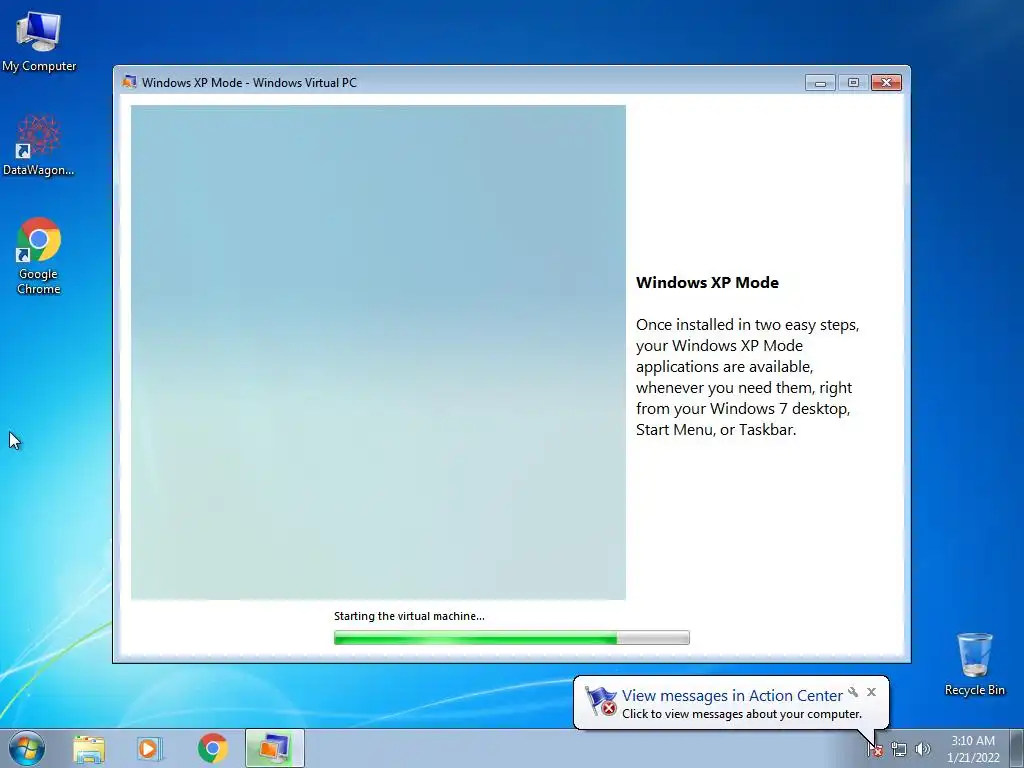Viewport: 1024px width, 768px height.
Task: Click the View messages in Action Center link
Action: 732,696
